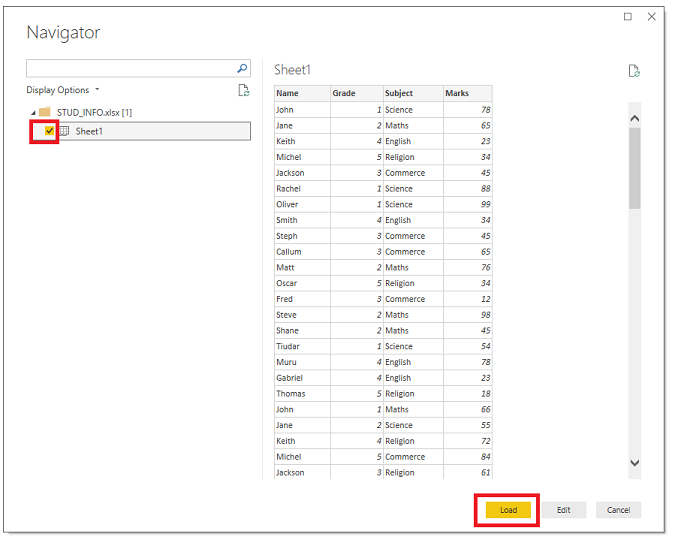Click the Sheet1 table icon in tree
678x543 pixels.
[x=64, y=131]
